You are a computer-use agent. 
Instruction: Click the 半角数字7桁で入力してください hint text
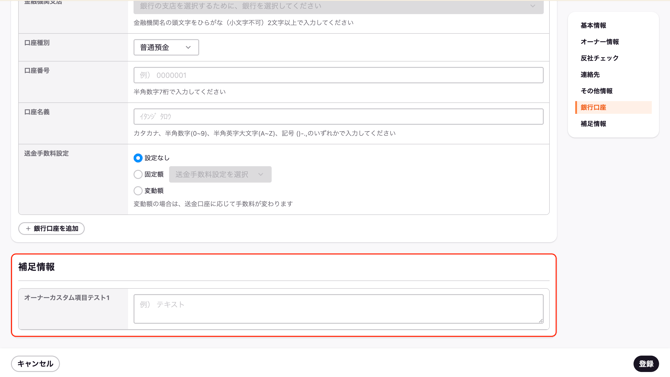tap(179, 92)
